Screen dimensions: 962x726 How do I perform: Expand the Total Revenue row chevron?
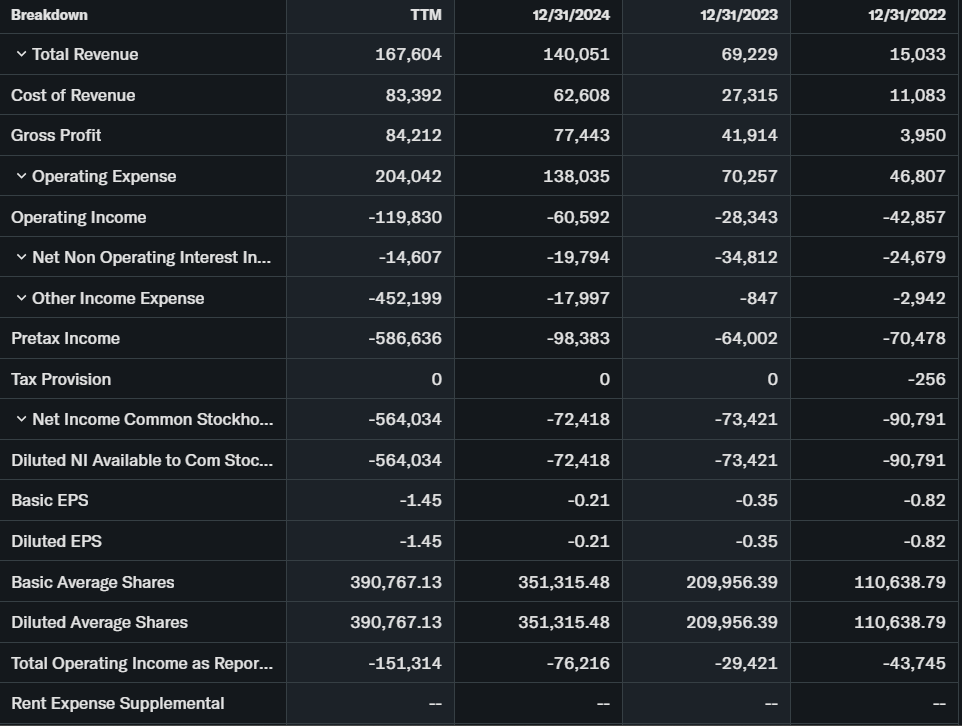pos(21,54)
